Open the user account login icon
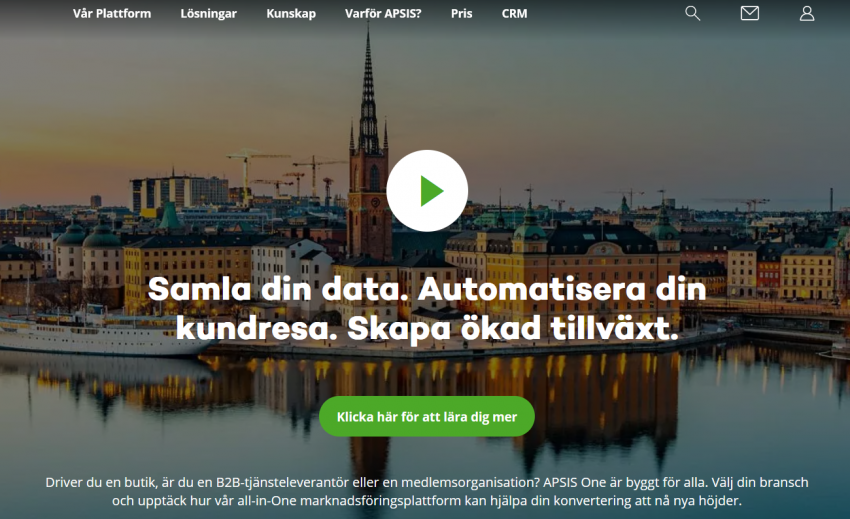This screenshot has width=850, height=519. (807, 14)
